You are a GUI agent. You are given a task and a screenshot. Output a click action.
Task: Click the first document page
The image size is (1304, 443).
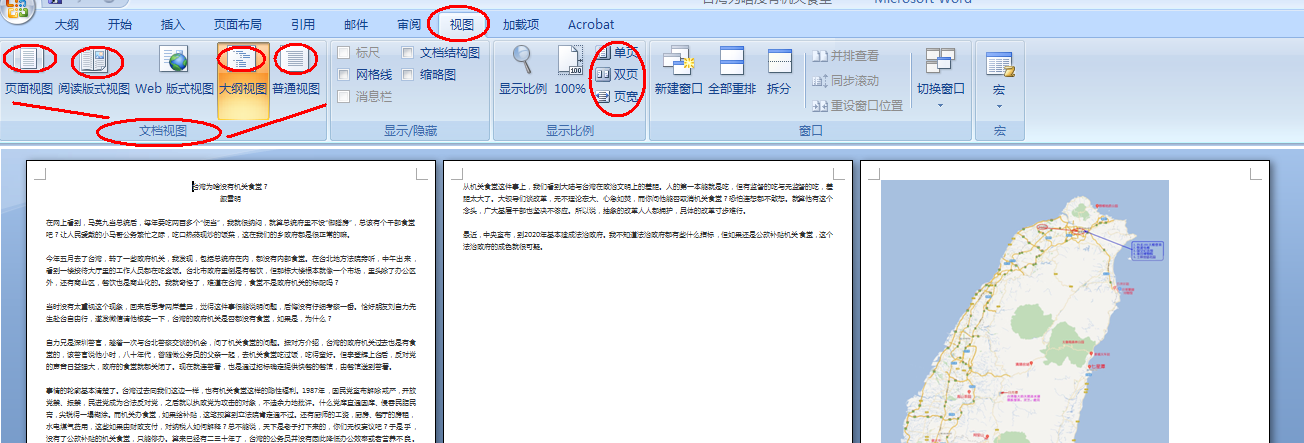click(x=230, y=302)
